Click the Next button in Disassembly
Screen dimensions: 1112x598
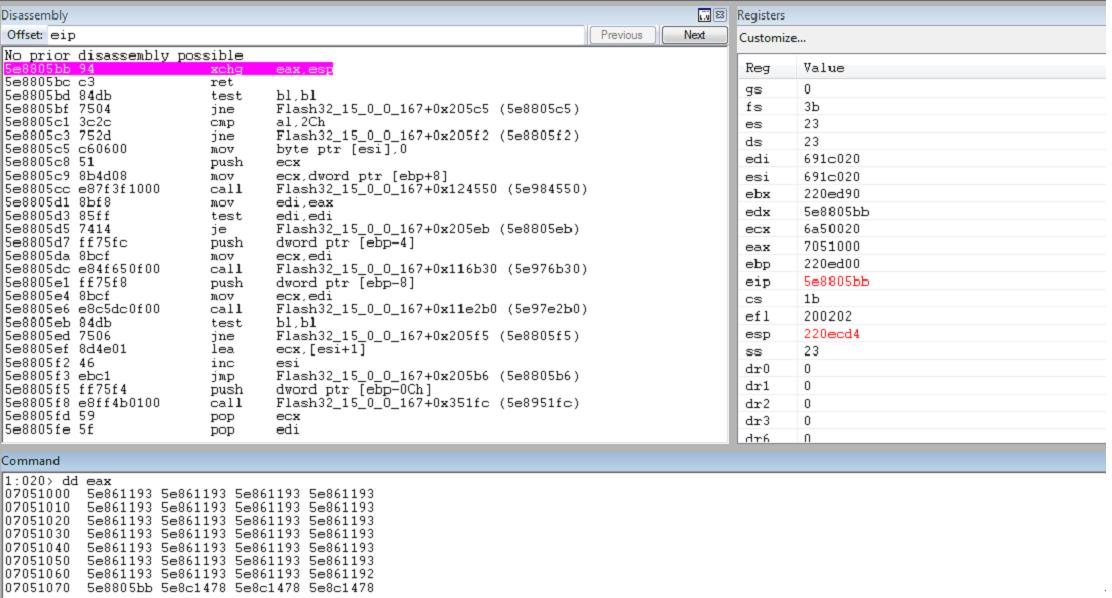(694, 35)
